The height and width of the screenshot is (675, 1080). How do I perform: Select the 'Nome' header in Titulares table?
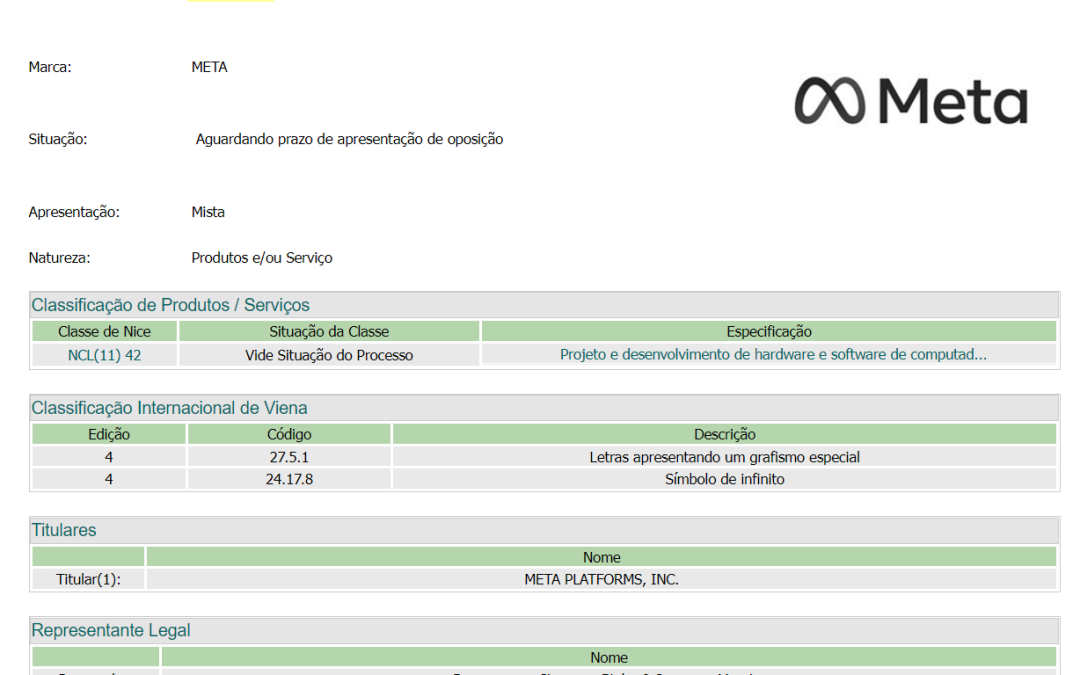601,557
